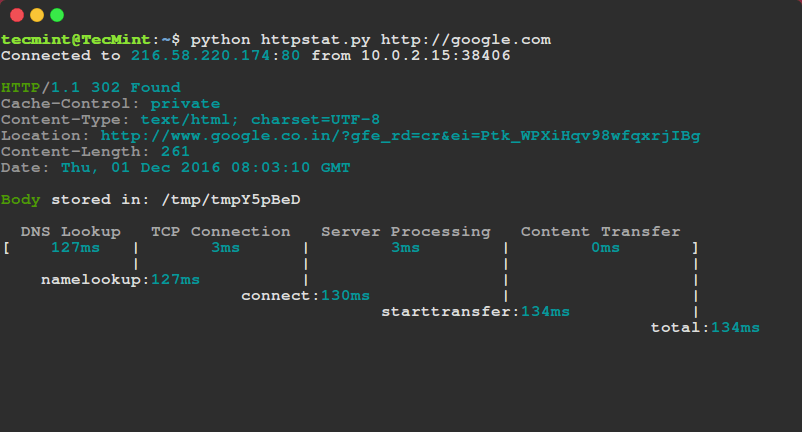This screenshot has width=802, height=432.
Task: Click the Content Transfer column header
Action: tap(600, 232)
